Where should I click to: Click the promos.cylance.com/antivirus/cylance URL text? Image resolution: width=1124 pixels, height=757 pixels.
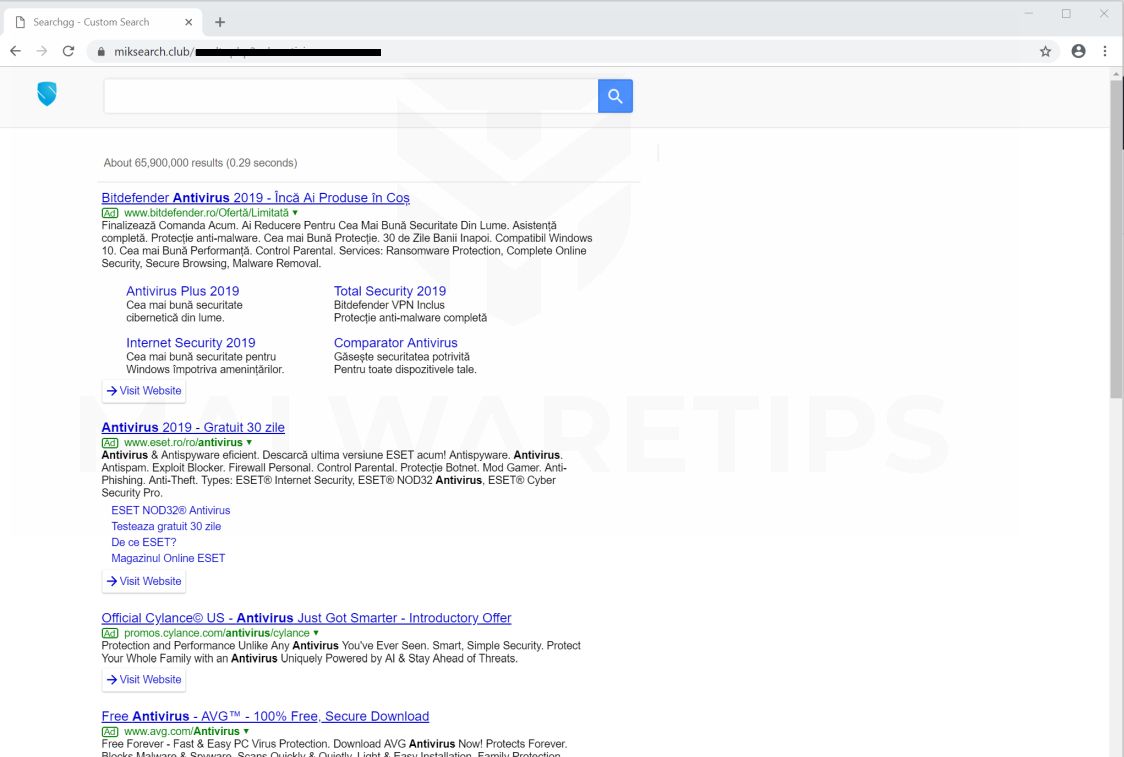(x=216, y=633)
